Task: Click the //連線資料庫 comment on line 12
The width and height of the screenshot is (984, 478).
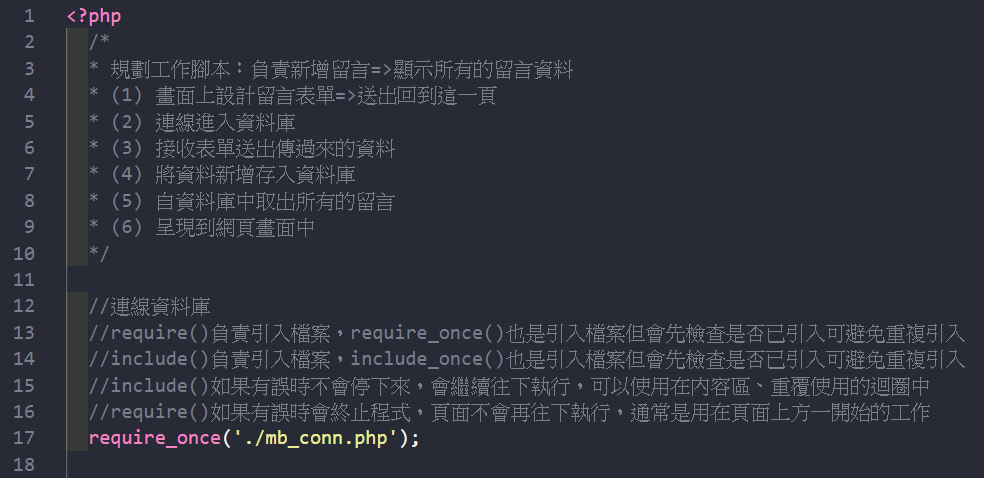Action: click(x=150, y=306)
